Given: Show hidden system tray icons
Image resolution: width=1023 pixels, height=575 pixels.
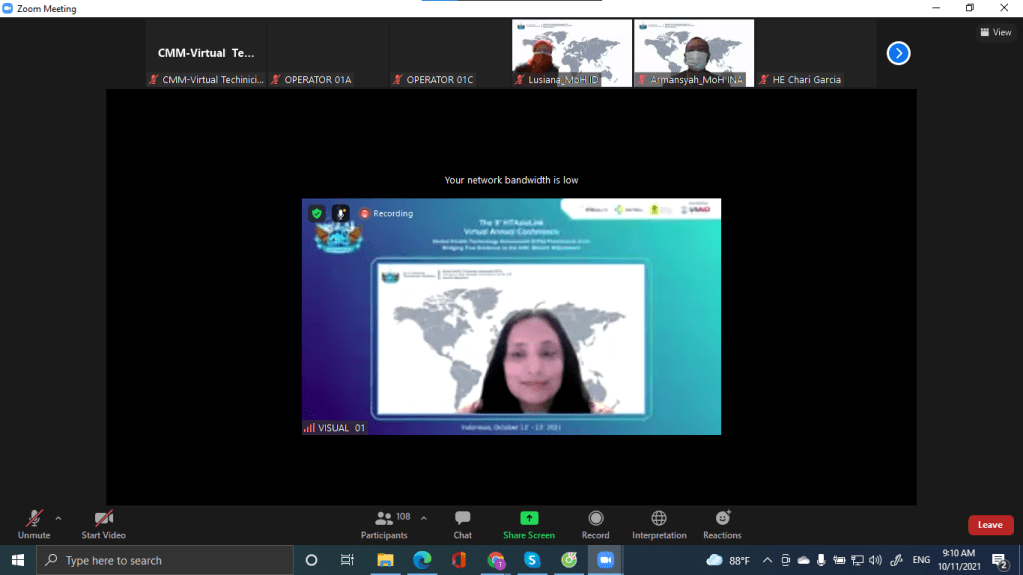Looking at the screenshot, I should [767, 560].
